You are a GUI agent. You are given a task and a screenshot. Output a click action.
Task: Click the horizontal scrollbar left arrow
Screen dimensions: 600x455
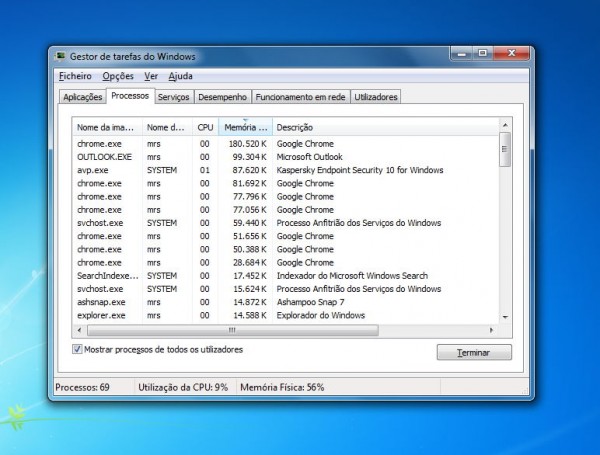pos(79,330)
